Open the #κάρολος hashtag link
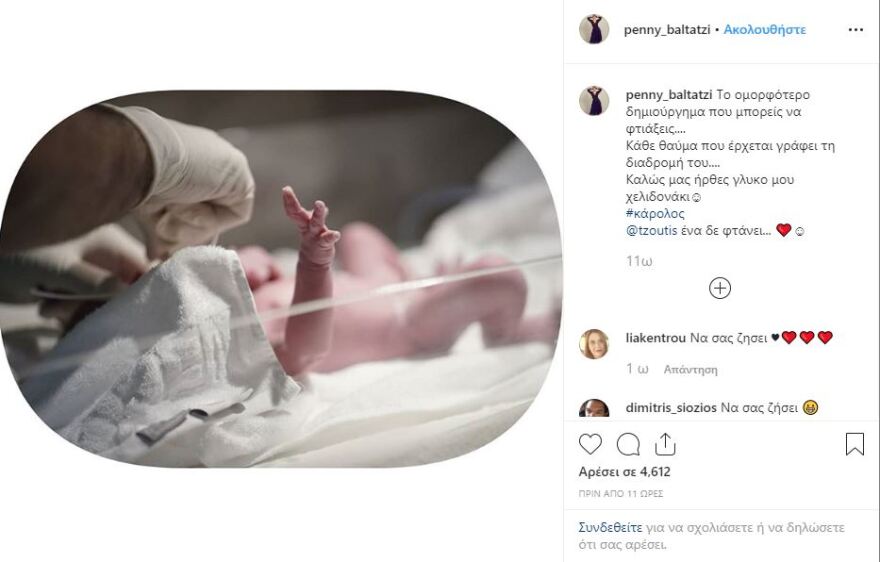 pyautogui.click(x=655, y=213)
